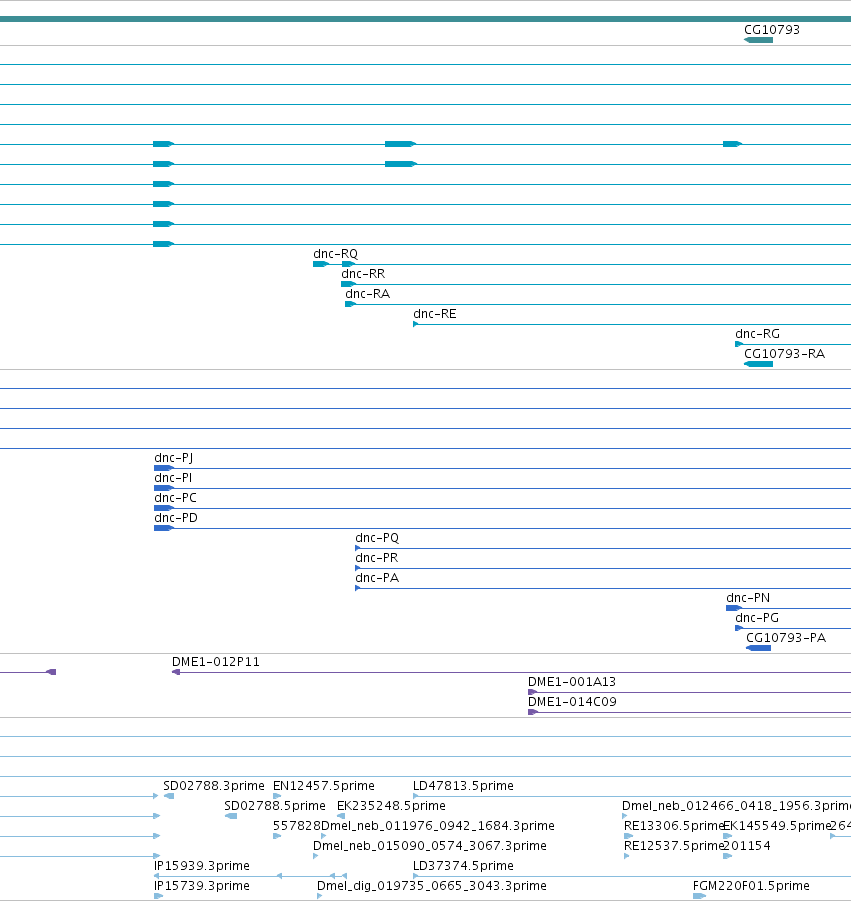851x901 pixels.
Task: Select the dnc-PQ protein label
Action: (x=377, y=538)
